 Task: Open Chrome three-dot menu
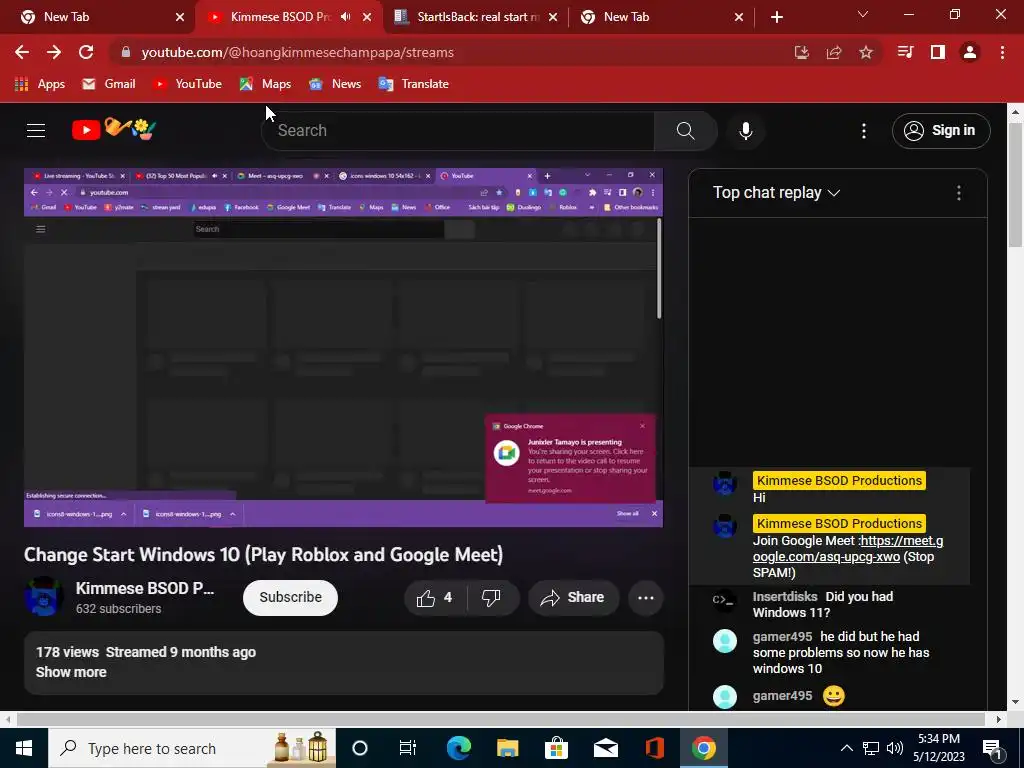click(1002, 52)
